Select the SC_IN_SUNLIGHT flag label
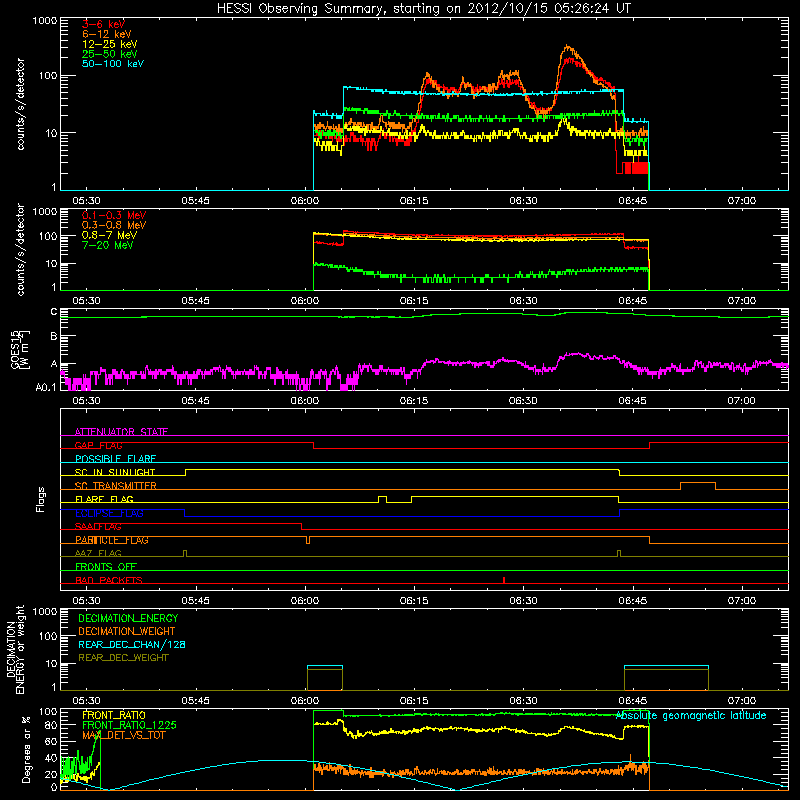This screenshot has width=800, height=800. tap(115, 472)
